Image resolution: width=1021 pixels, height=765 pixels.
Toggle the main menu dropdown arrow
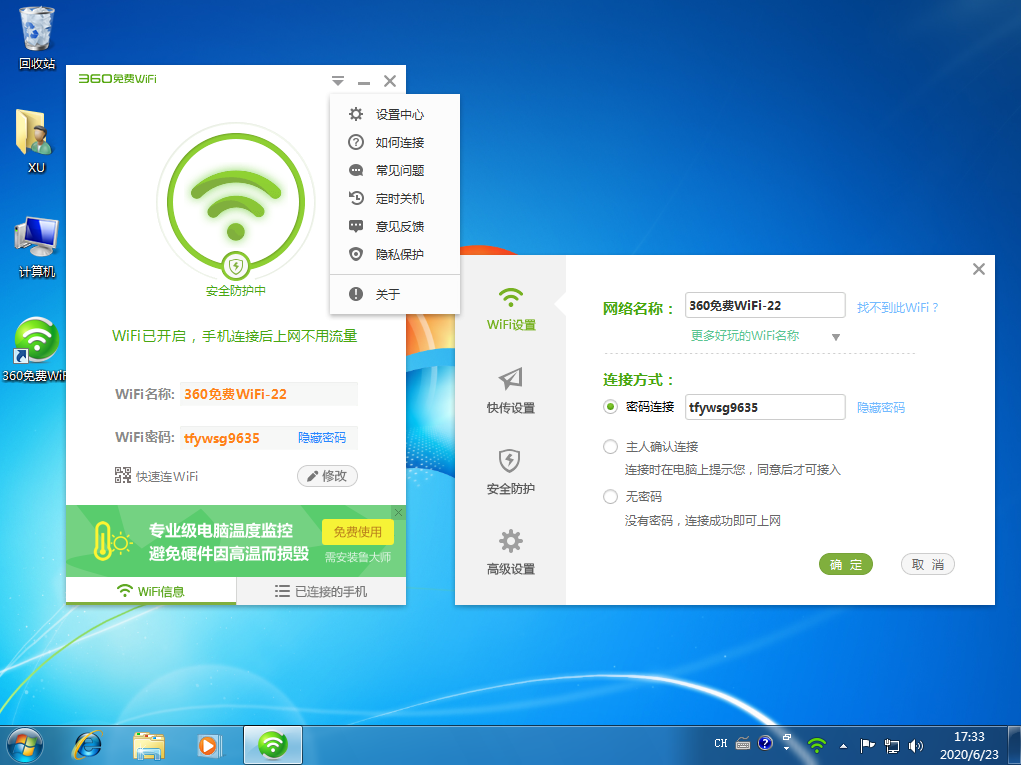pos(338,82)
